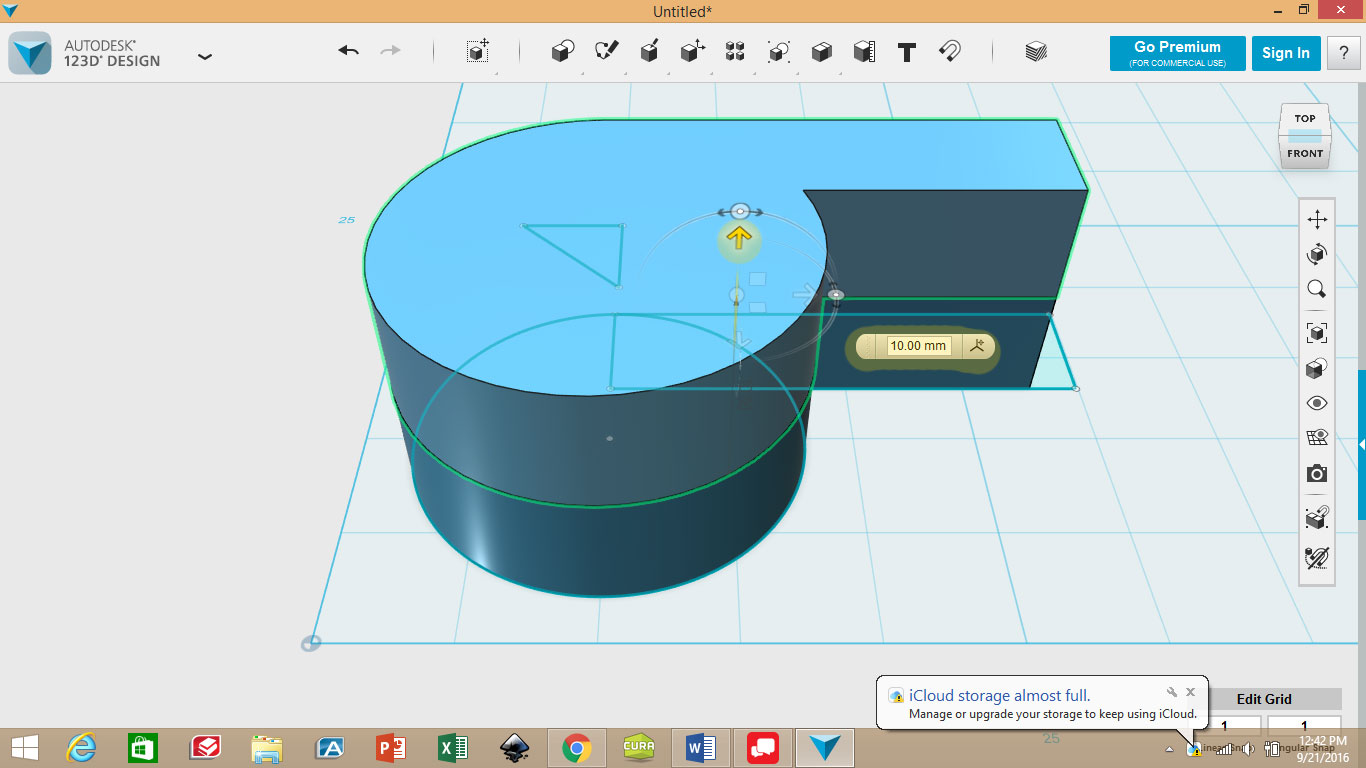
Task: Toggle grid visibility icon
Action: click(1317, 438)
